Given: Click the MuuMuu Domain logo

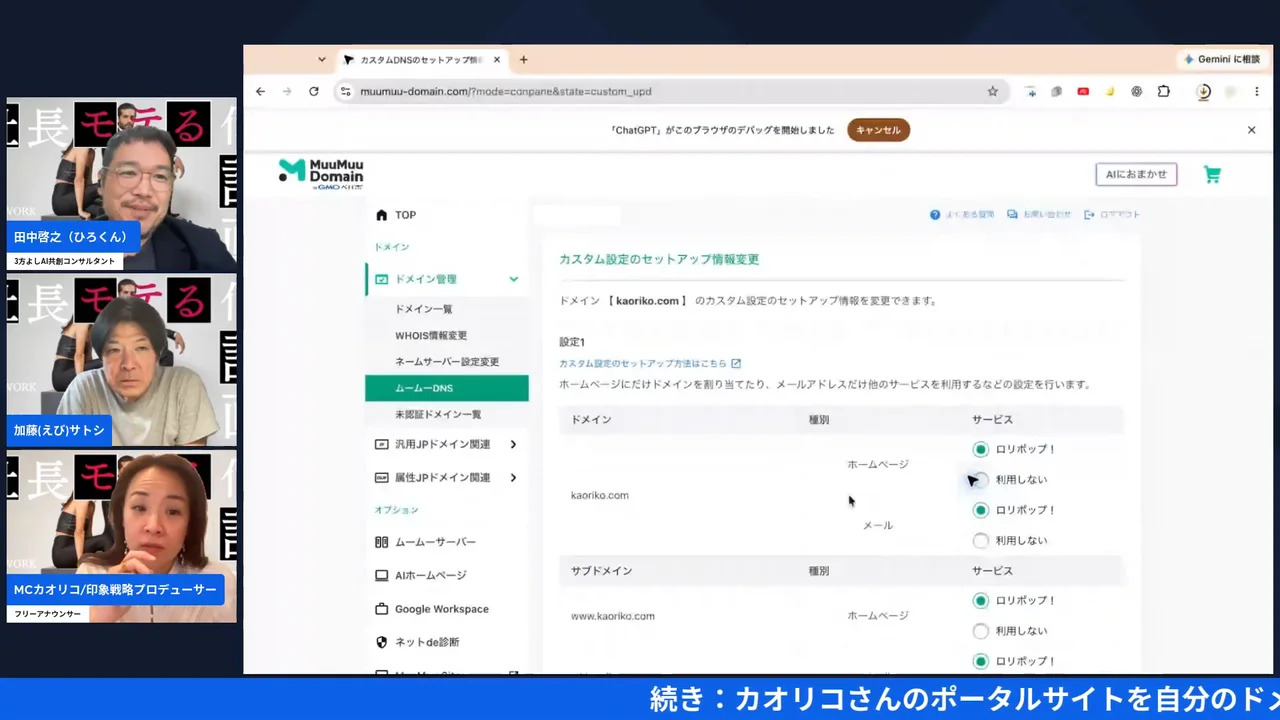Looking at the screenshot, I should pyautogui.click(x=321, y=174).
